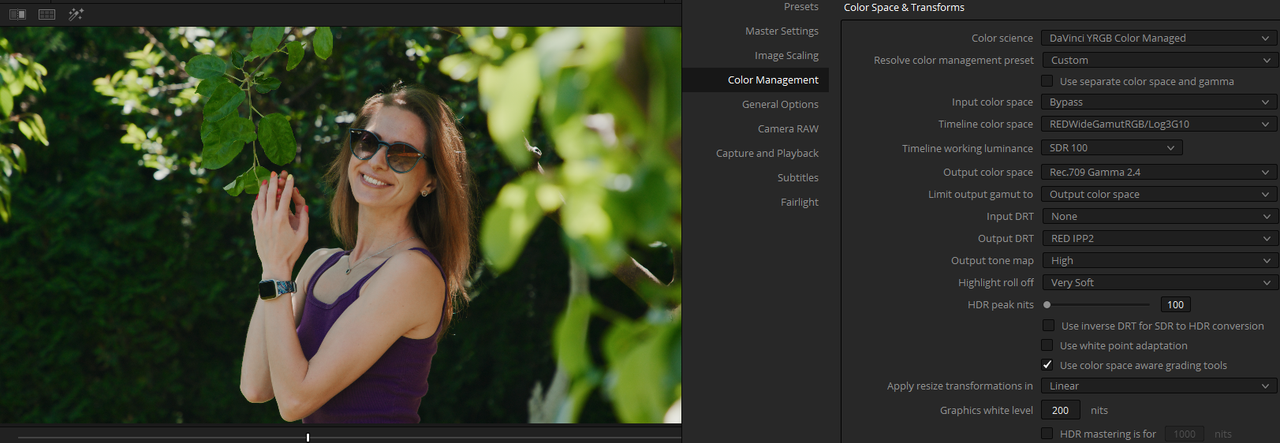Screen dimensions: 1280x443
Task: Open General Options section
Action: (780, 104)
